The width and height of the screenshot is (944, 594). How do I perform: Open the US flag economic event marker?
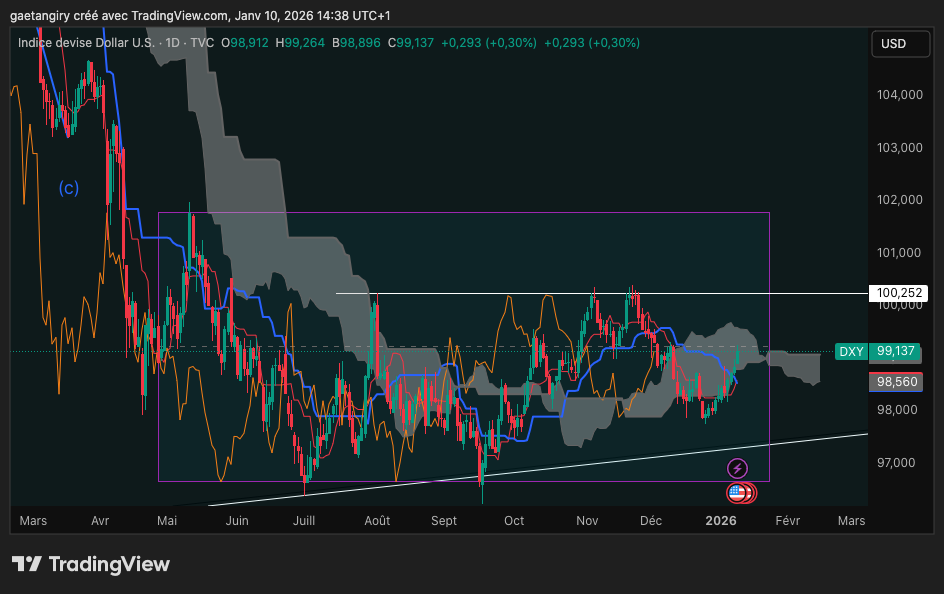[738, 491]
